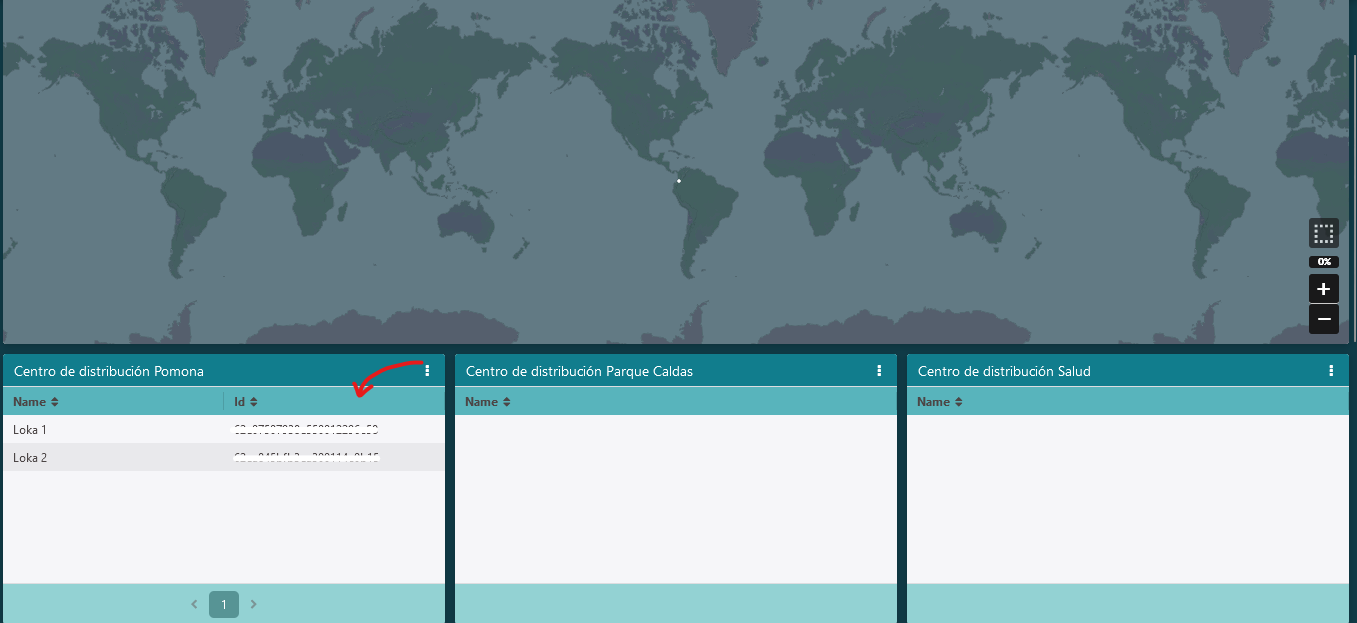Screen dimensions: 1357x623
Task: Open Centro de distribución Salud options menu
Action: point(1331,371)
